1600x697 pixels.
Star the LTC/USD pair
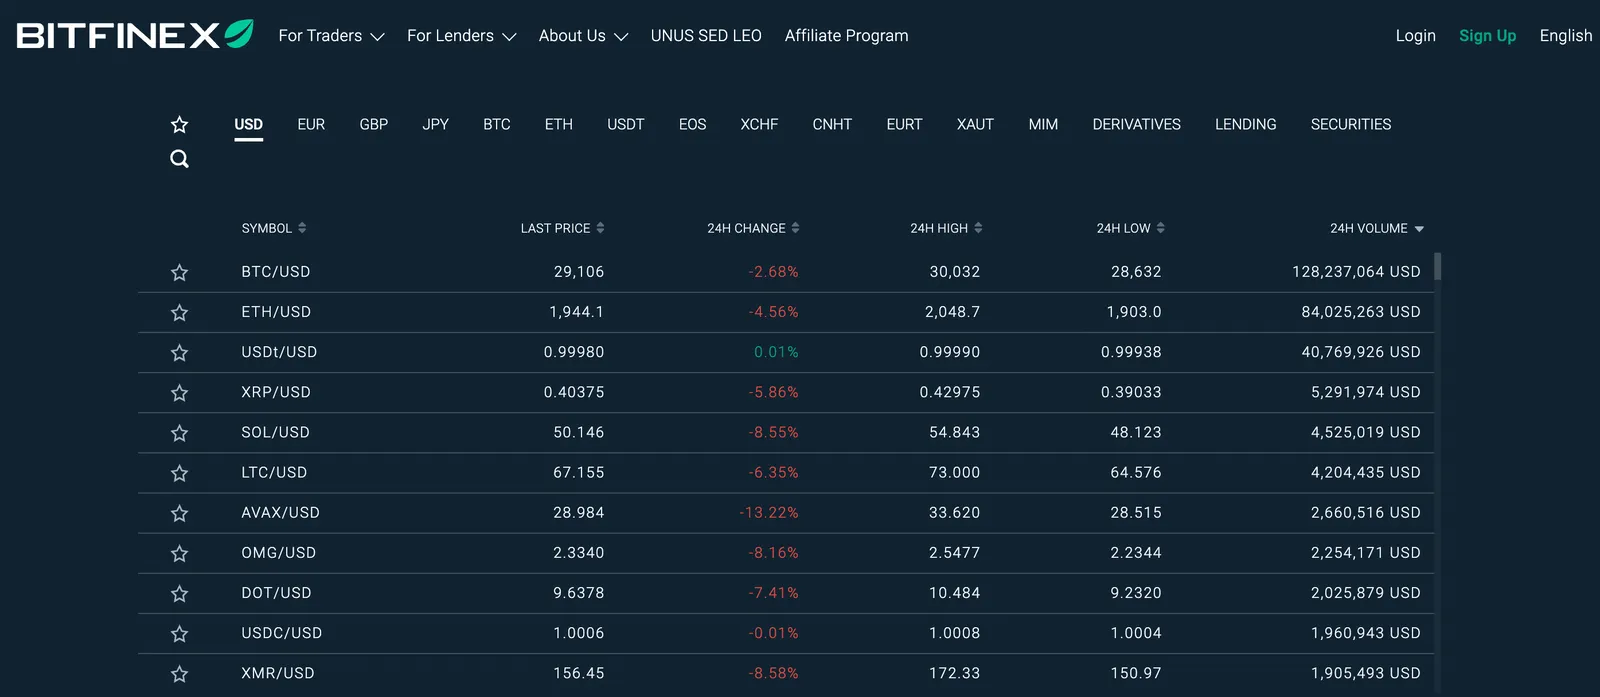tap(179, 473)
